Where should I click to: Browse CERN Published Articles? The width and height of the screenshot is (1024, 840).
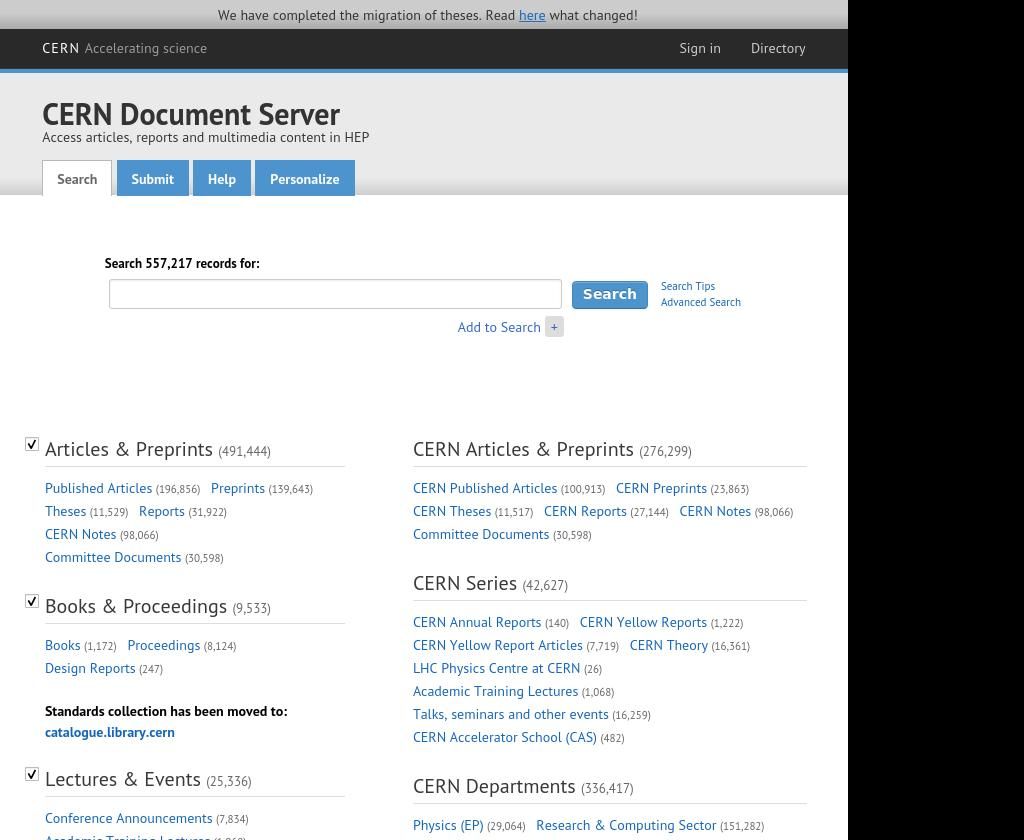pos(485,489)
